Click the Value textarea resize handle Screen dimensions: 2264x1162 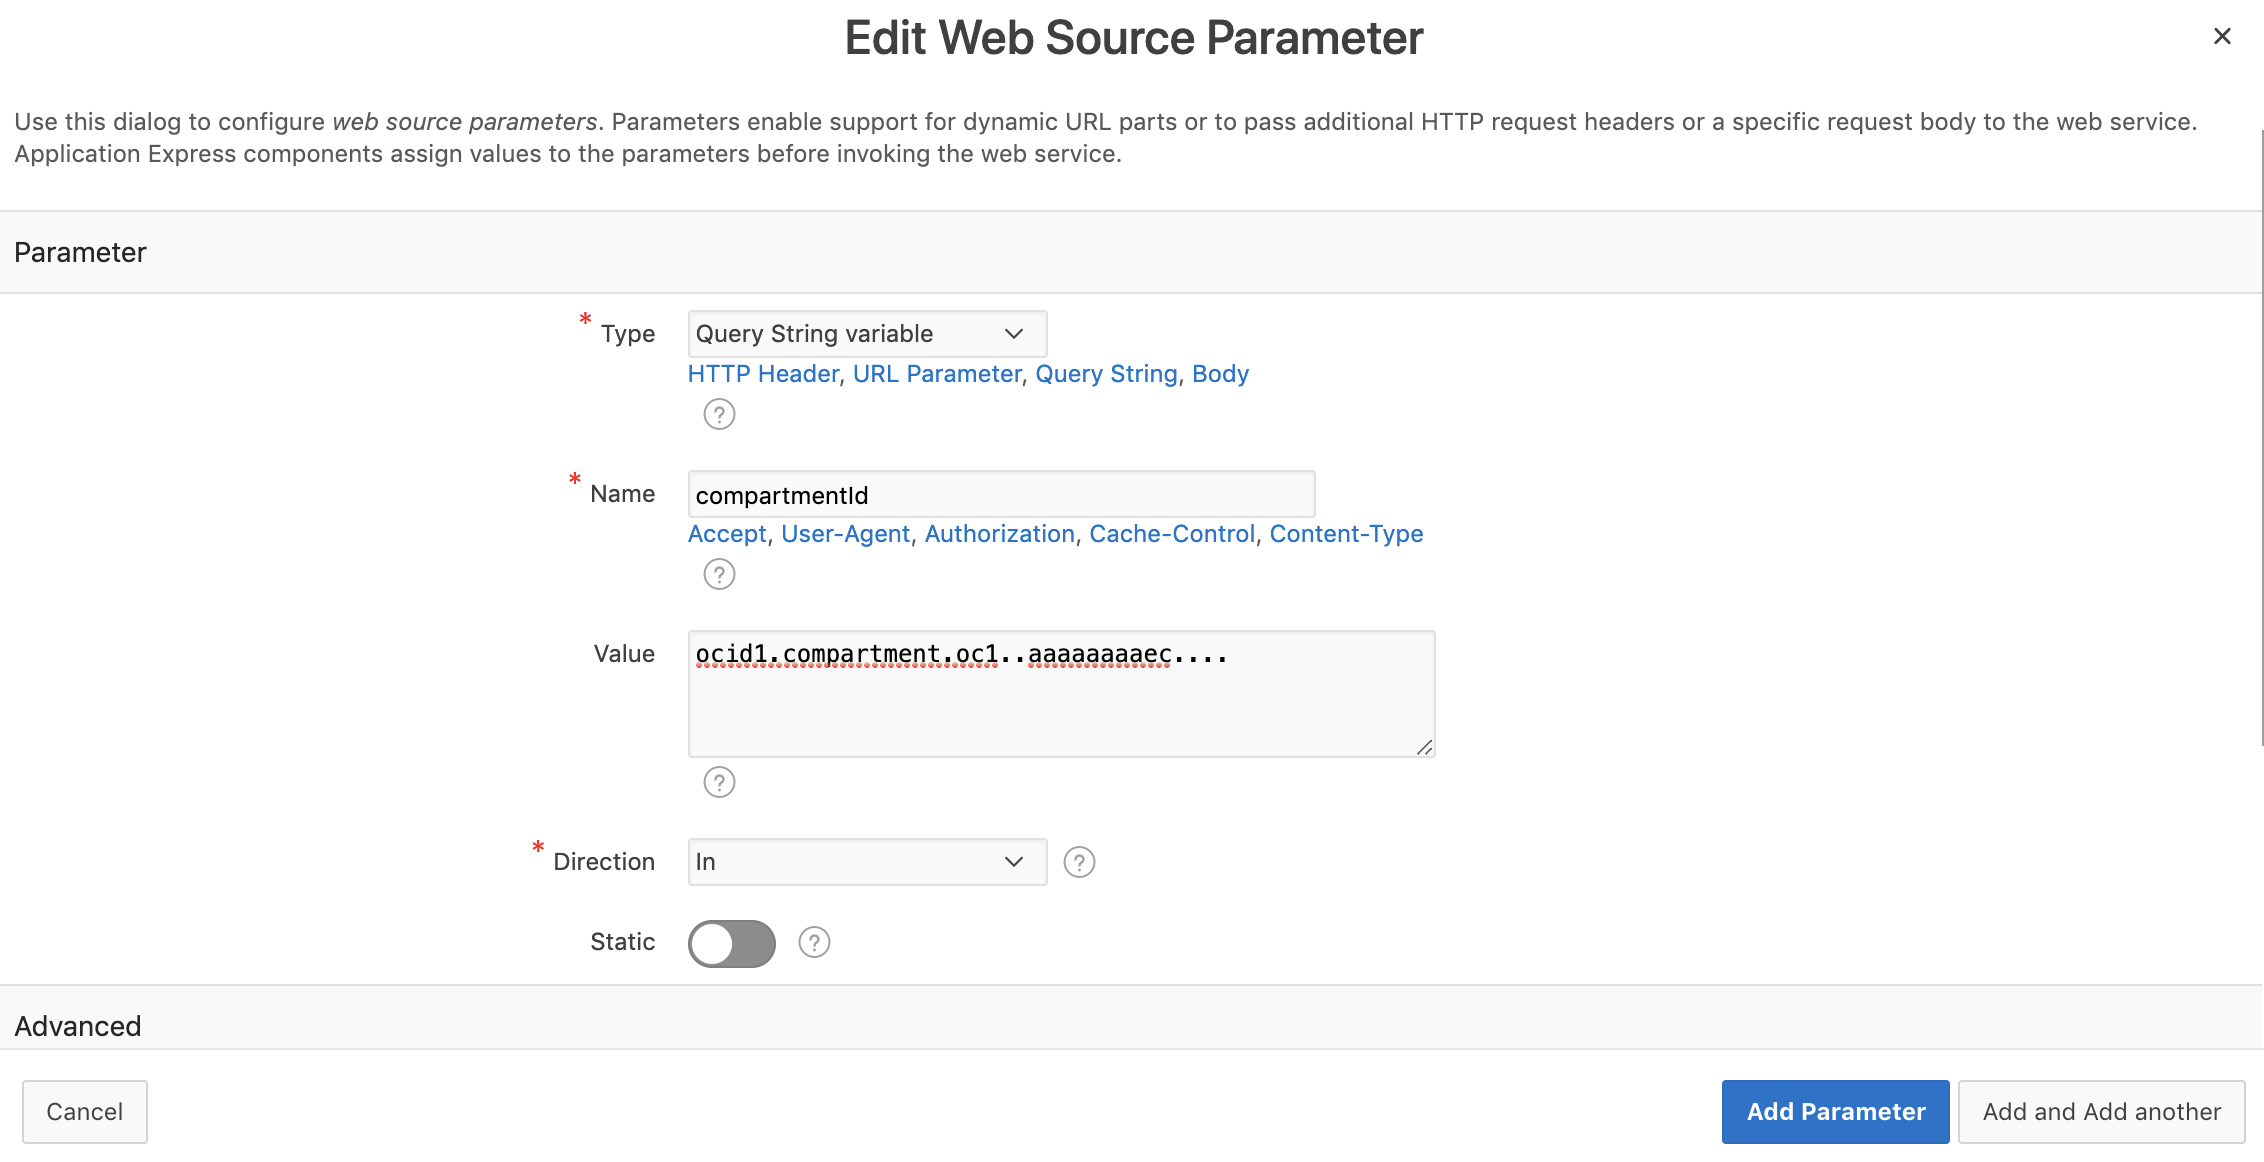pos(1425,748)
